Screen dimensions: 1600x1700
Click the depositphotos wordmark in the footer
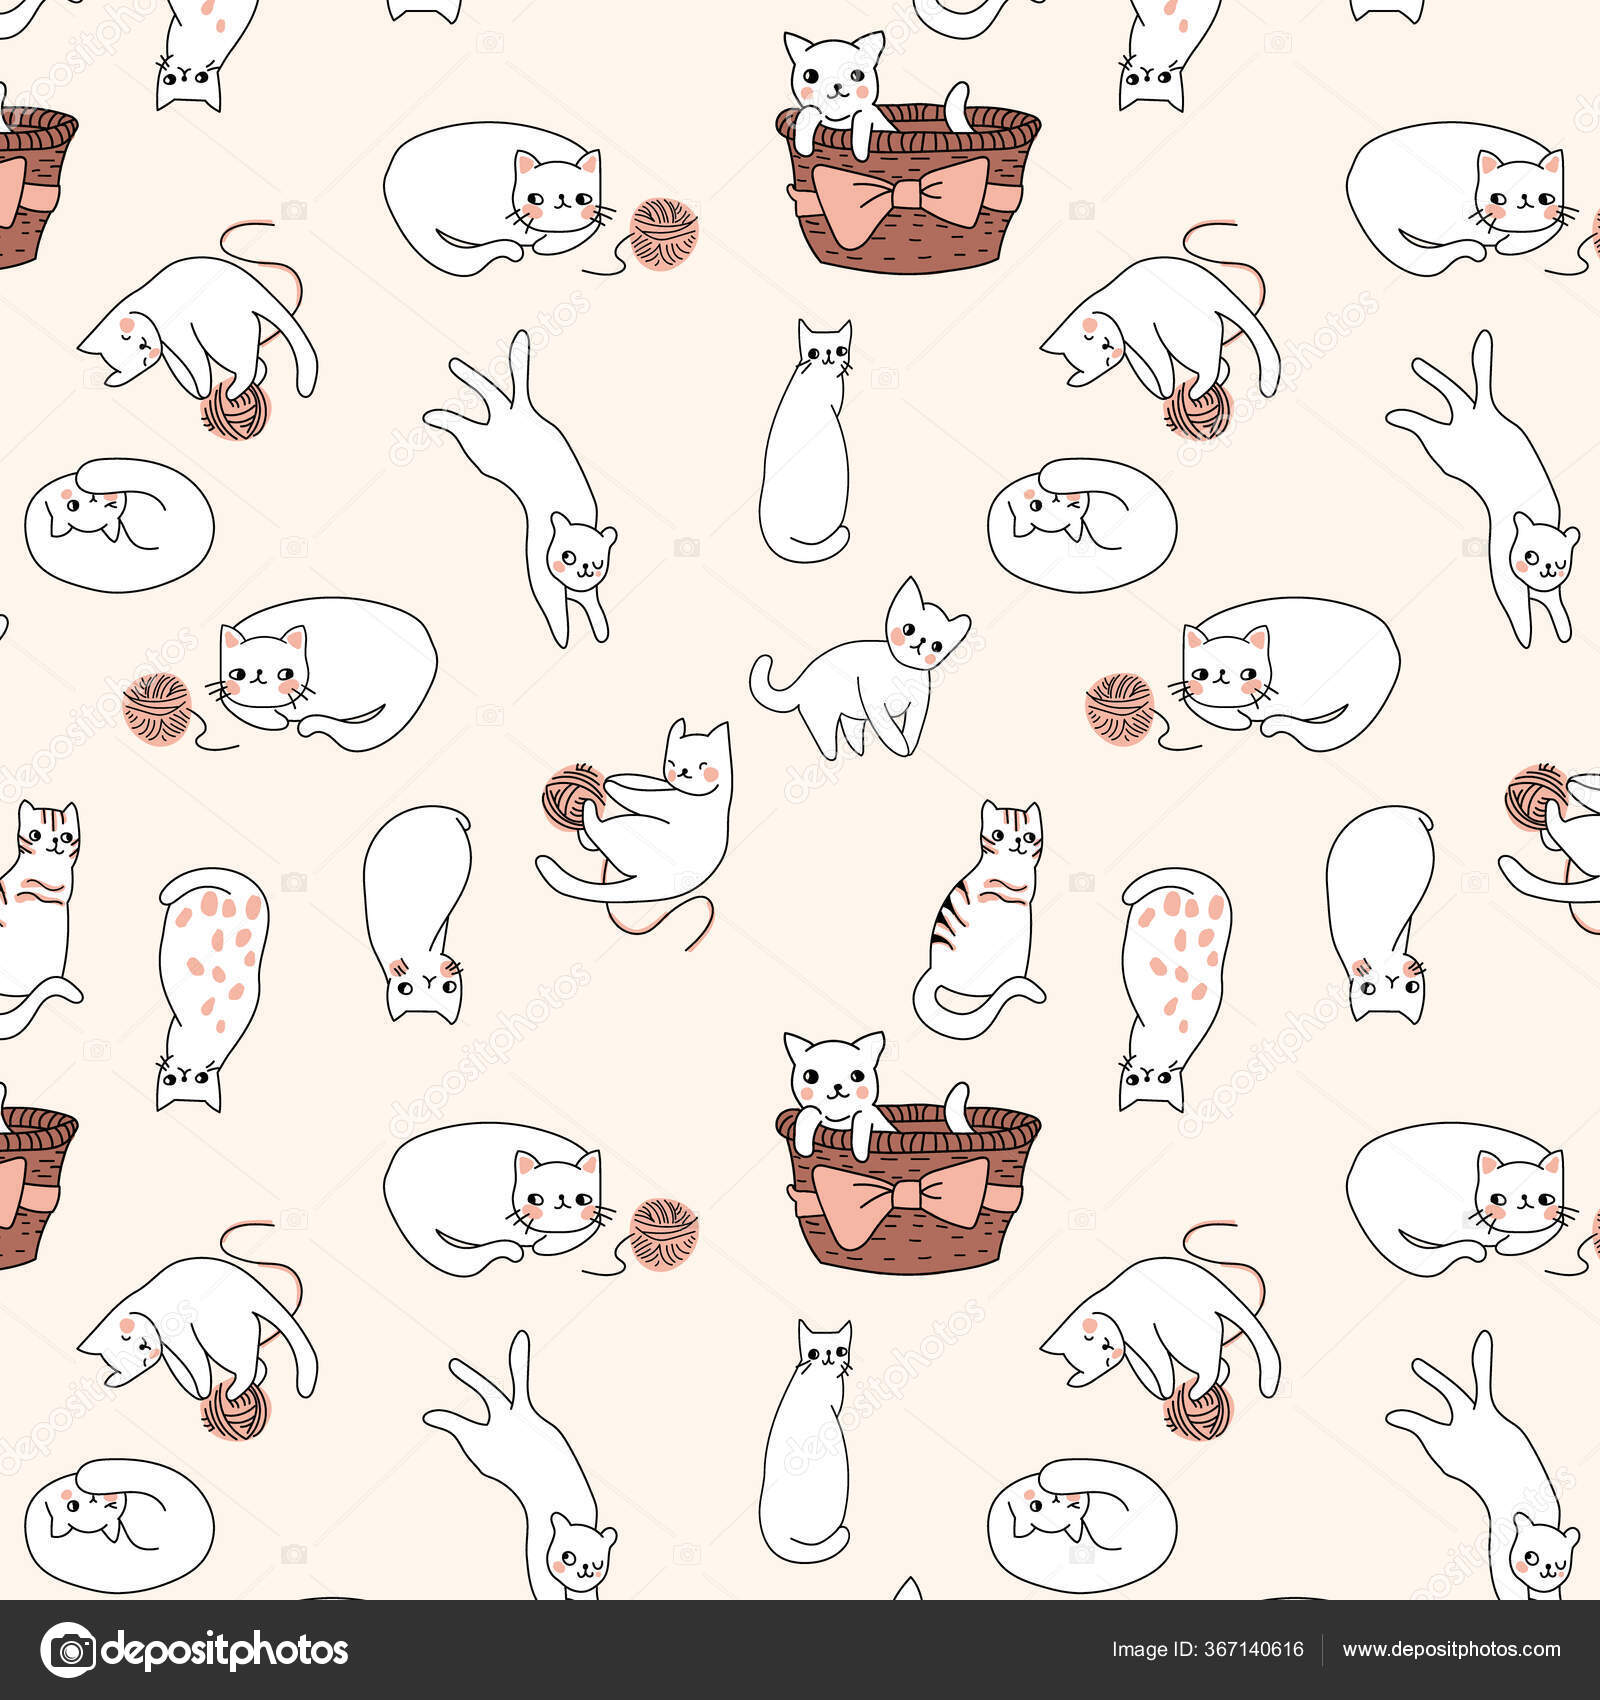click(230, 1646)
